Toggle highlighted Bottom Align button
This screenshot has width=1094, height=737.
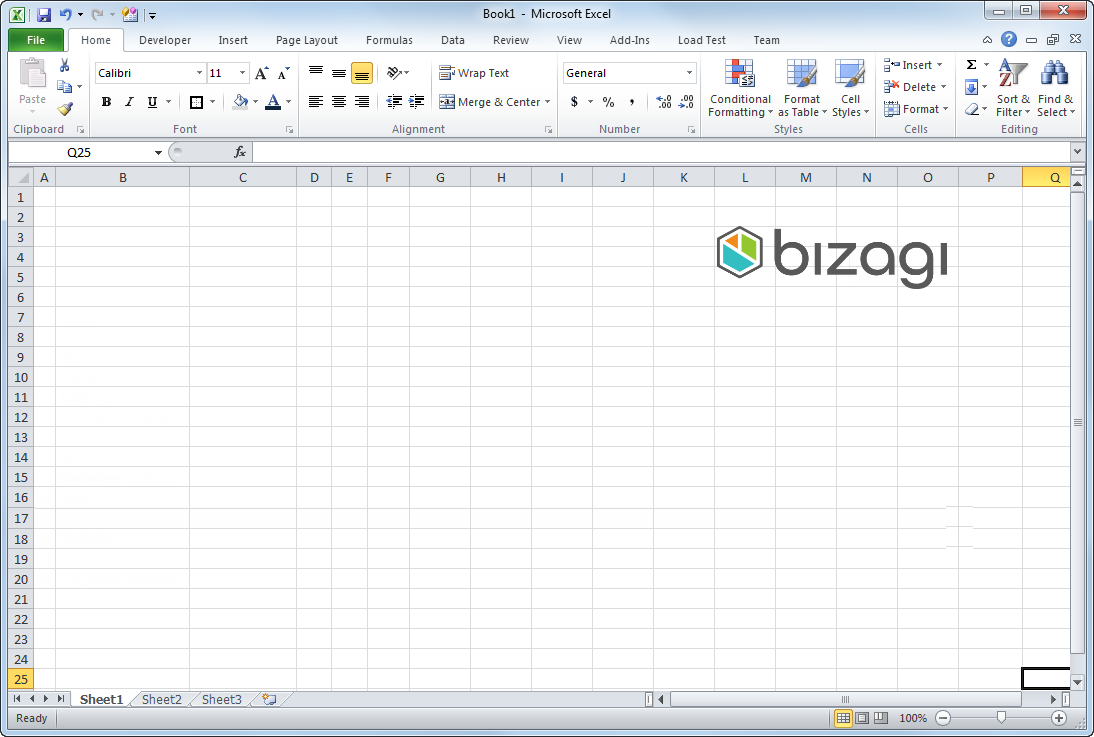pos(361,73)
